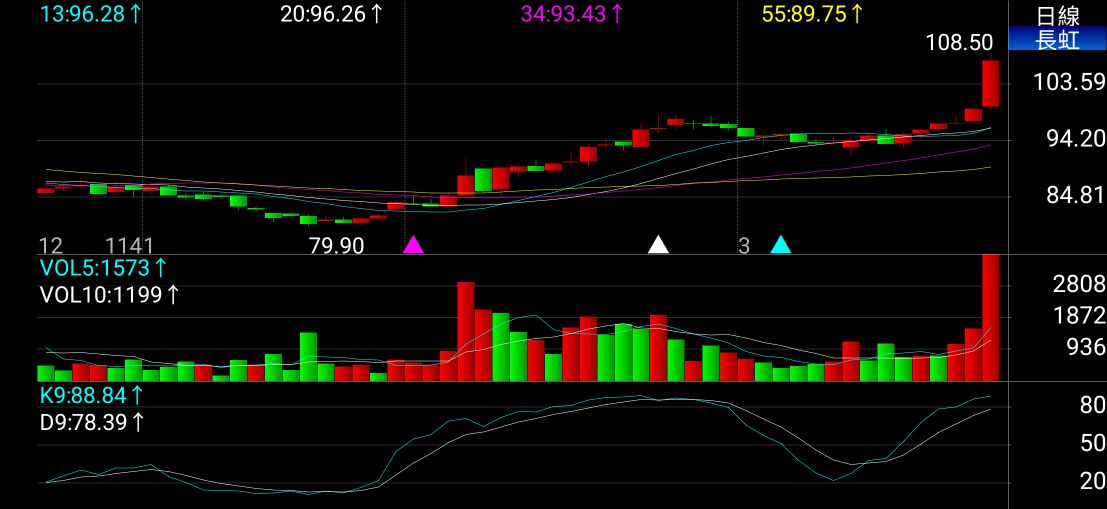Click the month 3 date marker on axis
Screen dimensions: 1107x509
tap(743, 246)
